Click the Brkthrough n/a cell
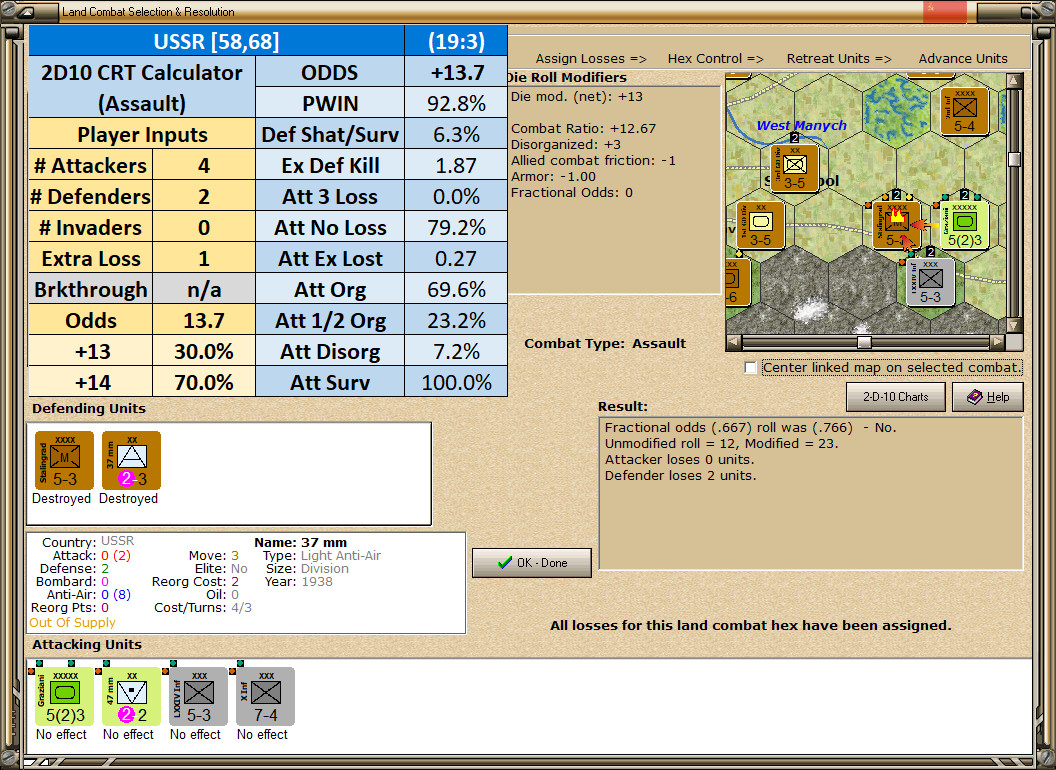 204,289
